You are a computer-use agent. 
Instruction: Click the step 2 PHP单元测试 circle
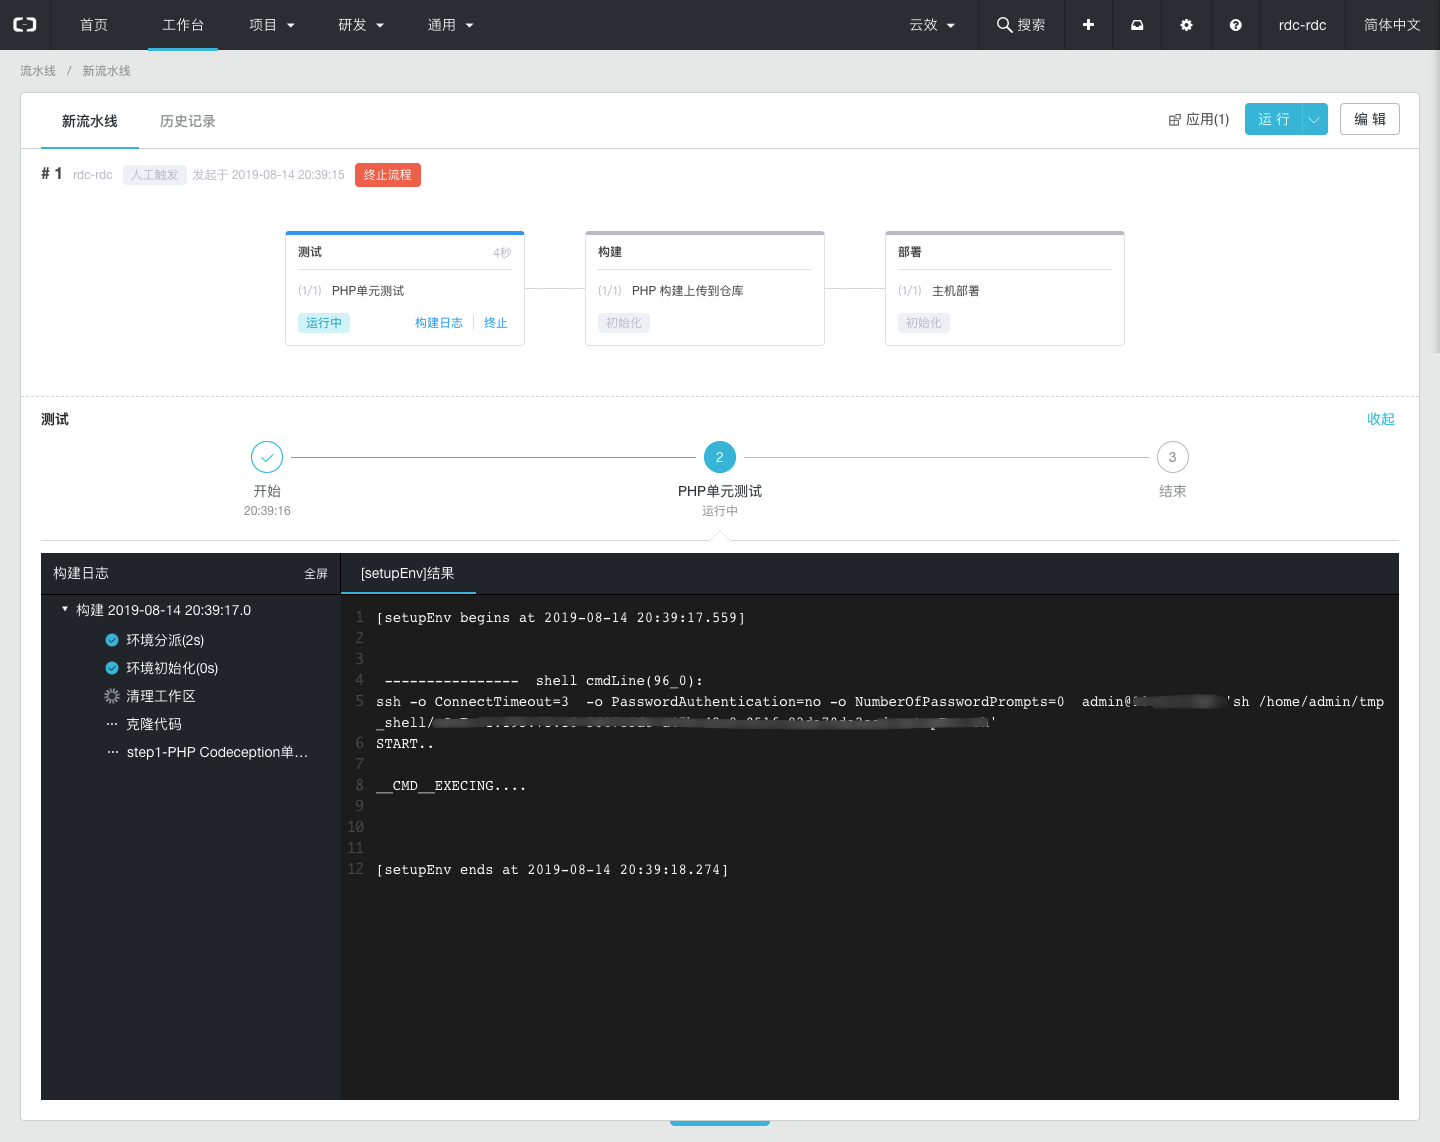point(720,457)
